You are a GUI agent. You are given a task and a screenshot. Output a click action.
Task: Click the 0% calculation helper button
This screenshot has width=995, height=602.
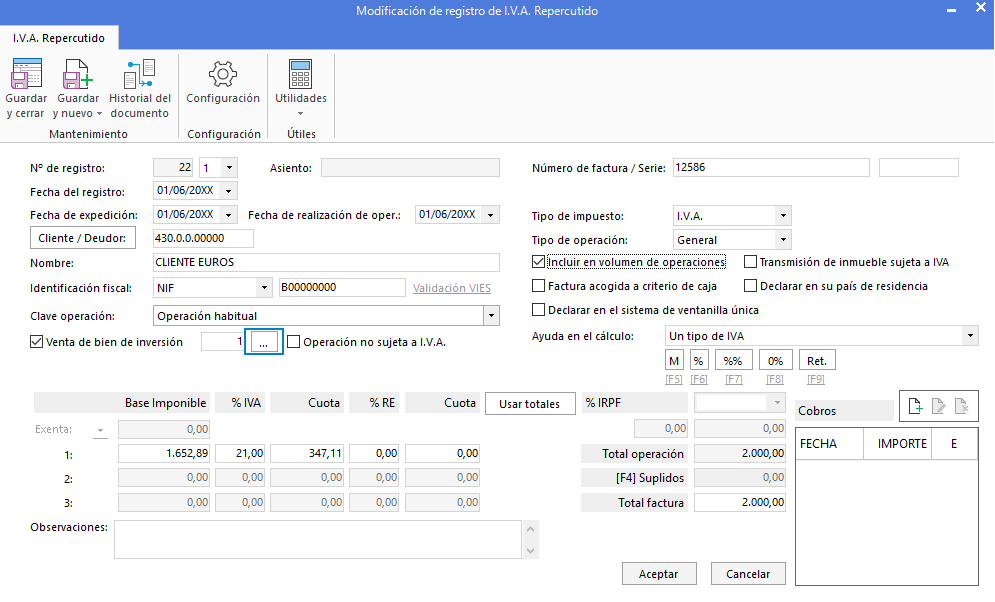click(x=775, y=360)
